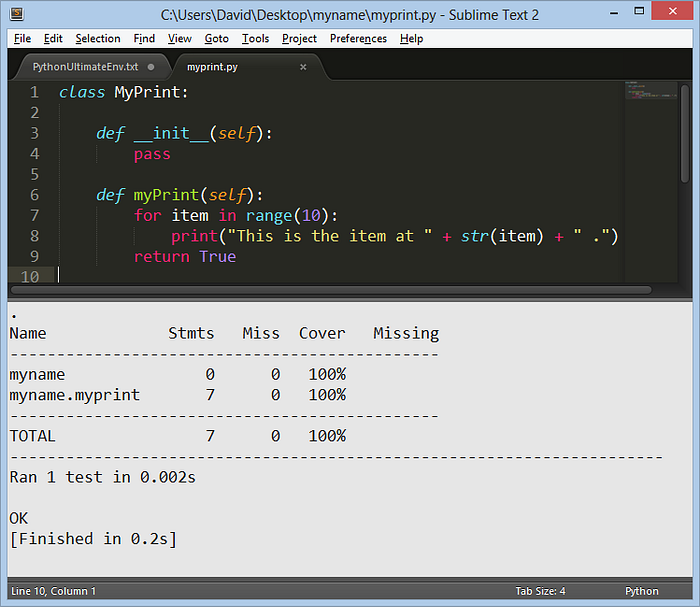The image size is (700, 607).
Task: Open the Python syntax selector in status bar
Action: point(642,591)
